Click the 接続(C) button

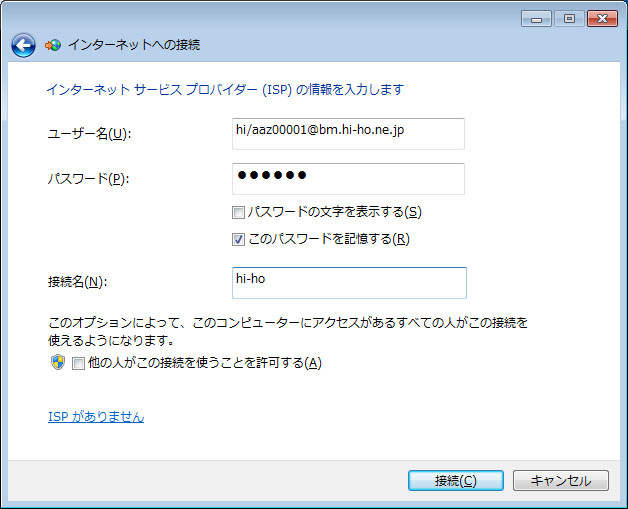point(456,481)
